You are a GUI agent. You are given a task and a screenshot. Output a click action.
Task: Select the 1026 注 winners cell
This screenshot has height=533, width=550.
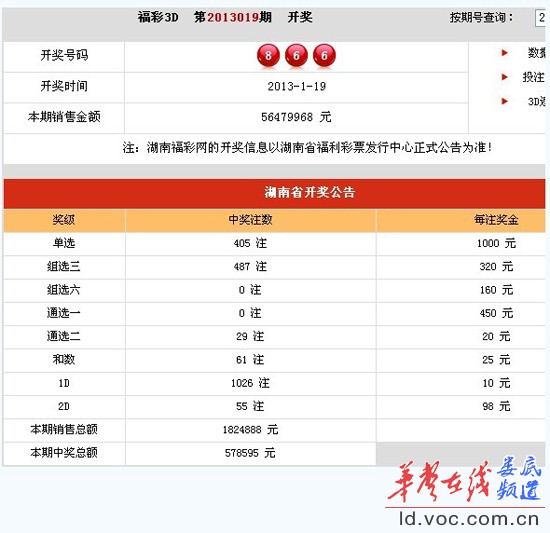coord(250,383)
